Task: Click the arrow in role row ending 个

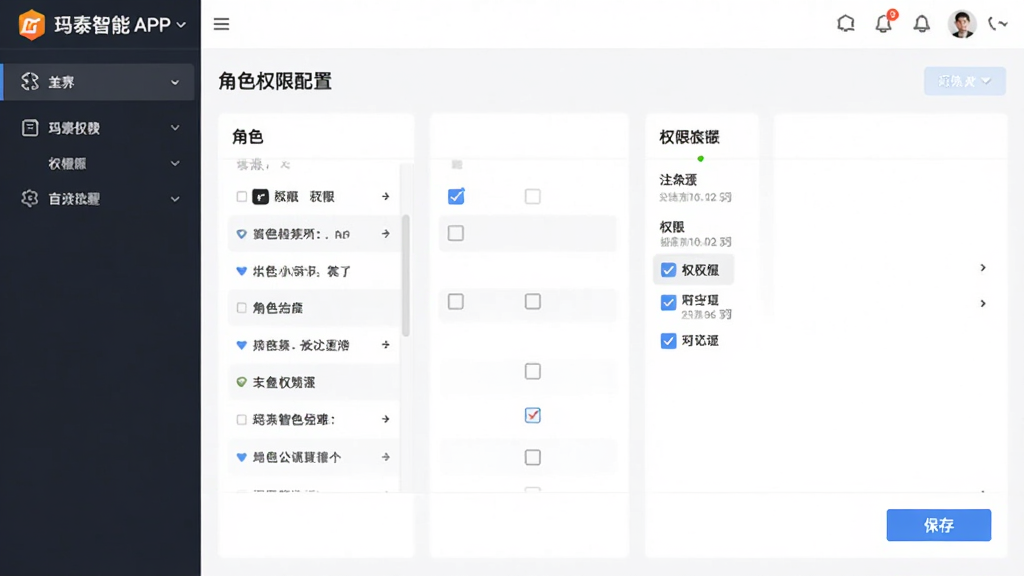Action: [x=385, y=457]
